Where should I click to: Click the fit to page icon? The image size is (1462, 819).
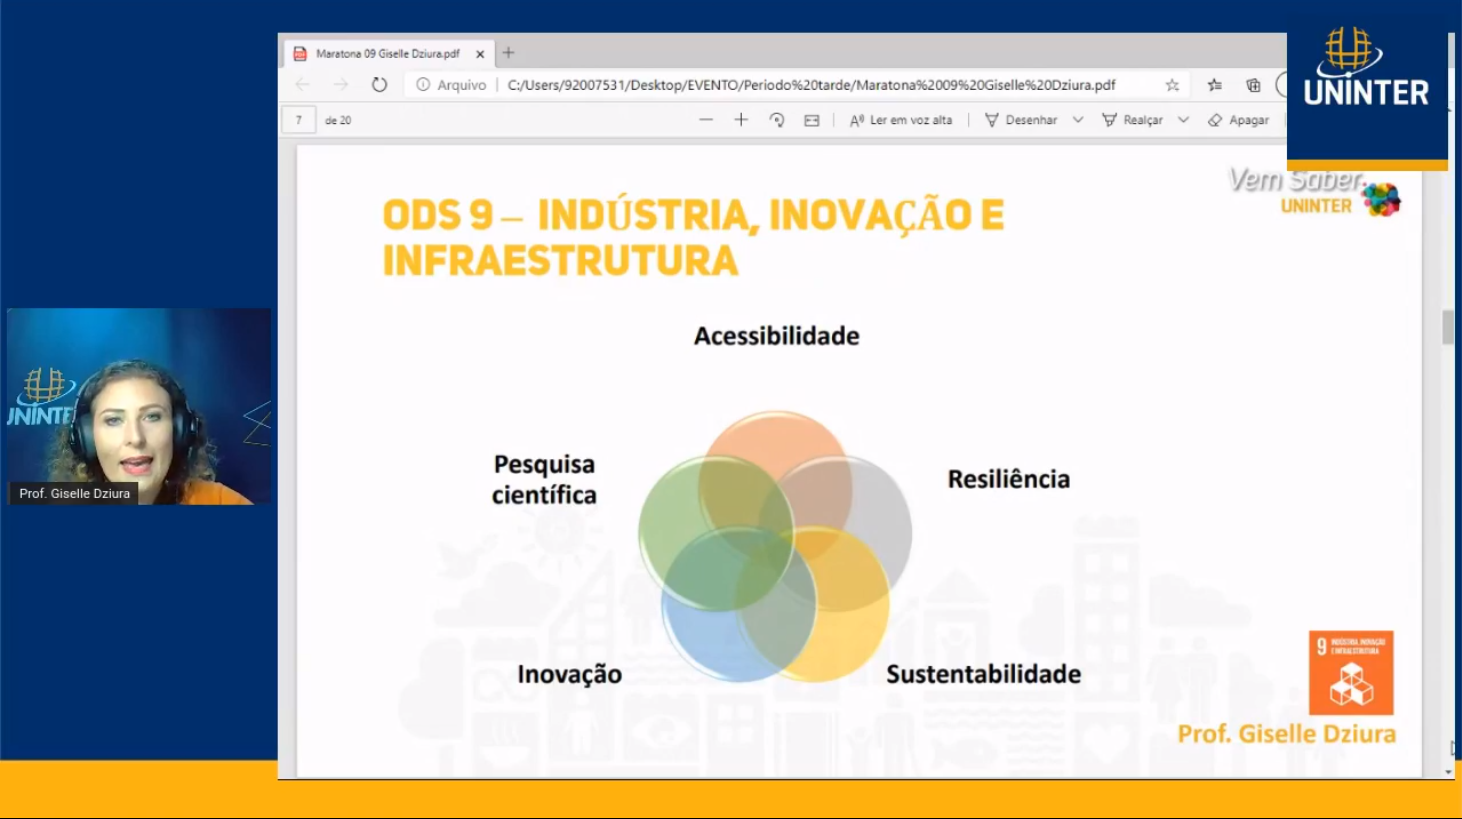point(812,120)
